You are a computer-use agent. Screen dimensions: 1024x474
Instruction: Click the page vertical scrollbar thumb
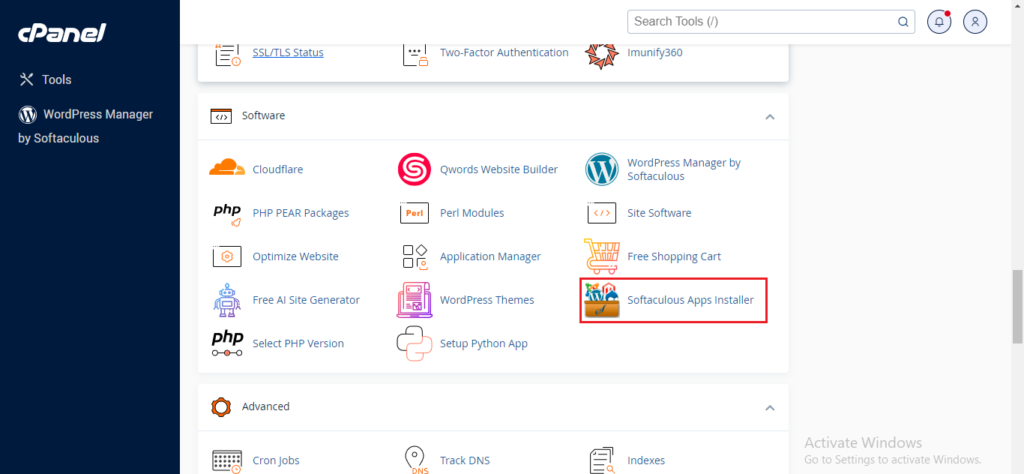(x=1017, y=306)
